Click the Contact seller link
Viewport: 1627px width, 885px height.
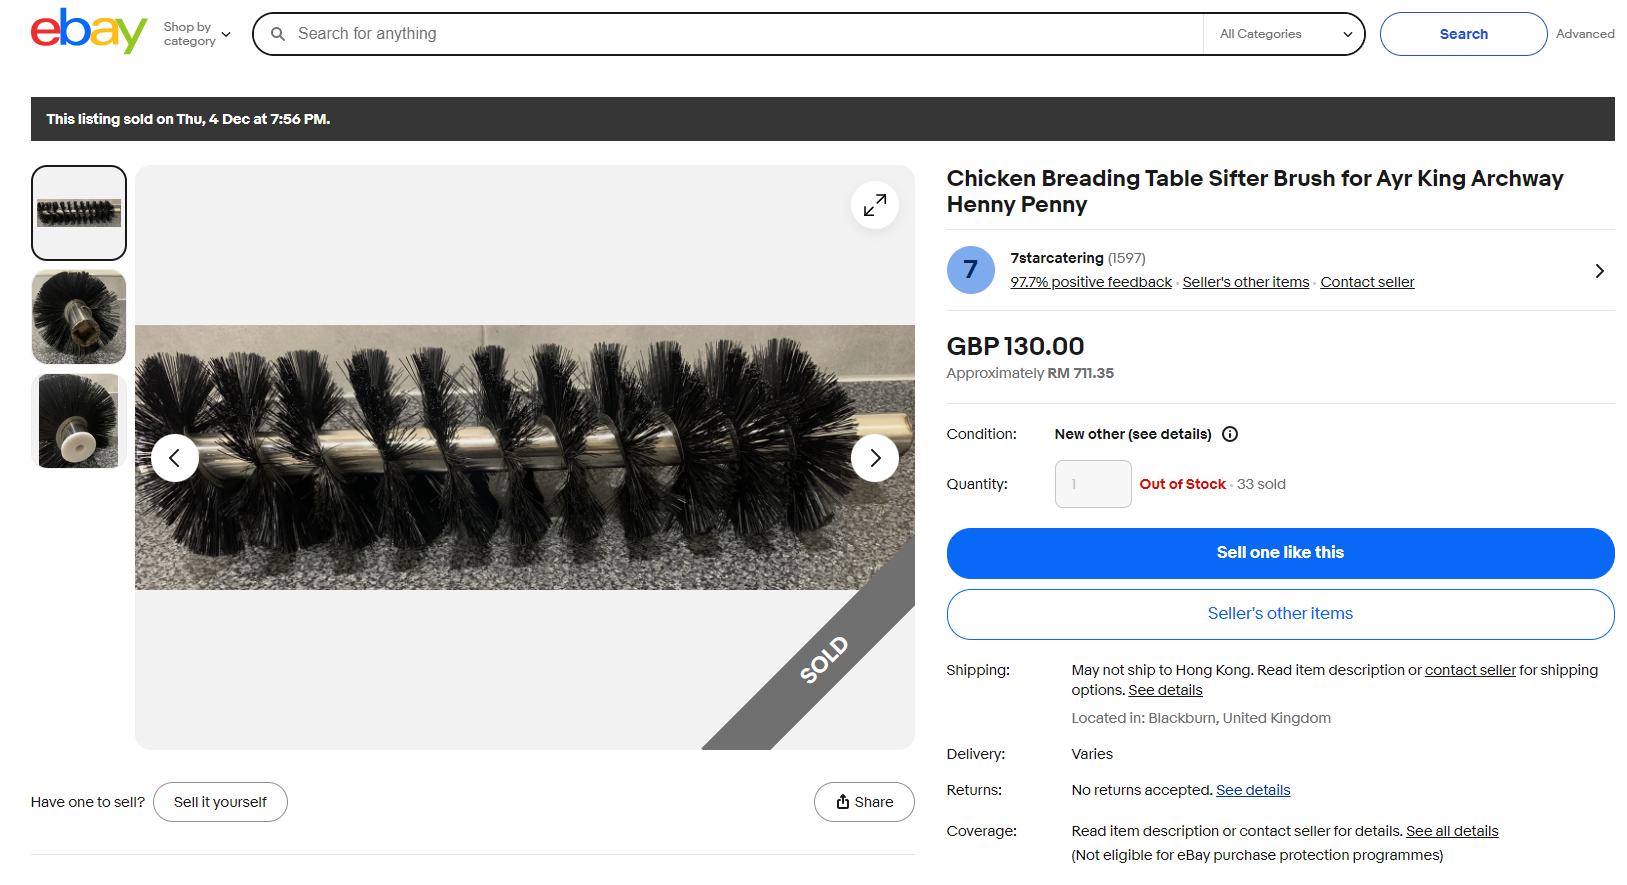[1367, 283]
